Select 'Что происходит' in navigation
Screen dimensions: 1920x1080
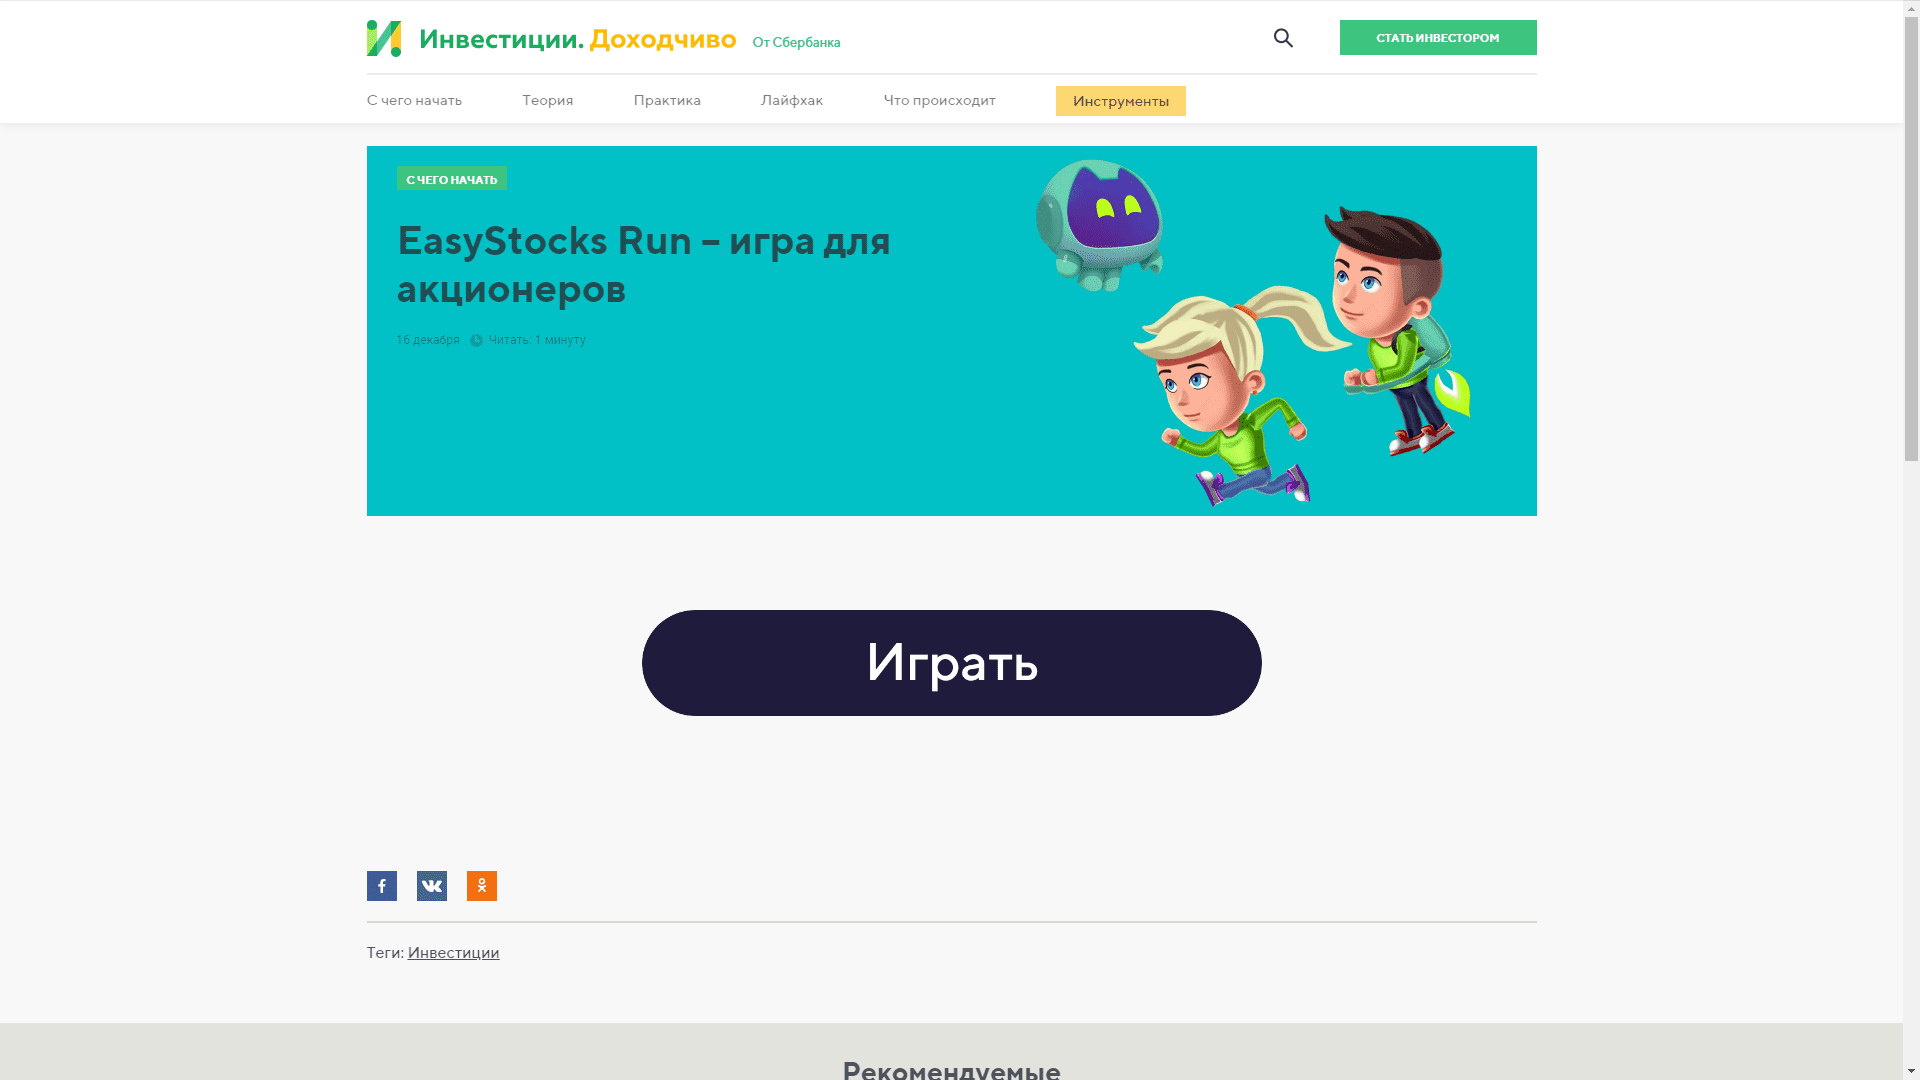point(939,100)
